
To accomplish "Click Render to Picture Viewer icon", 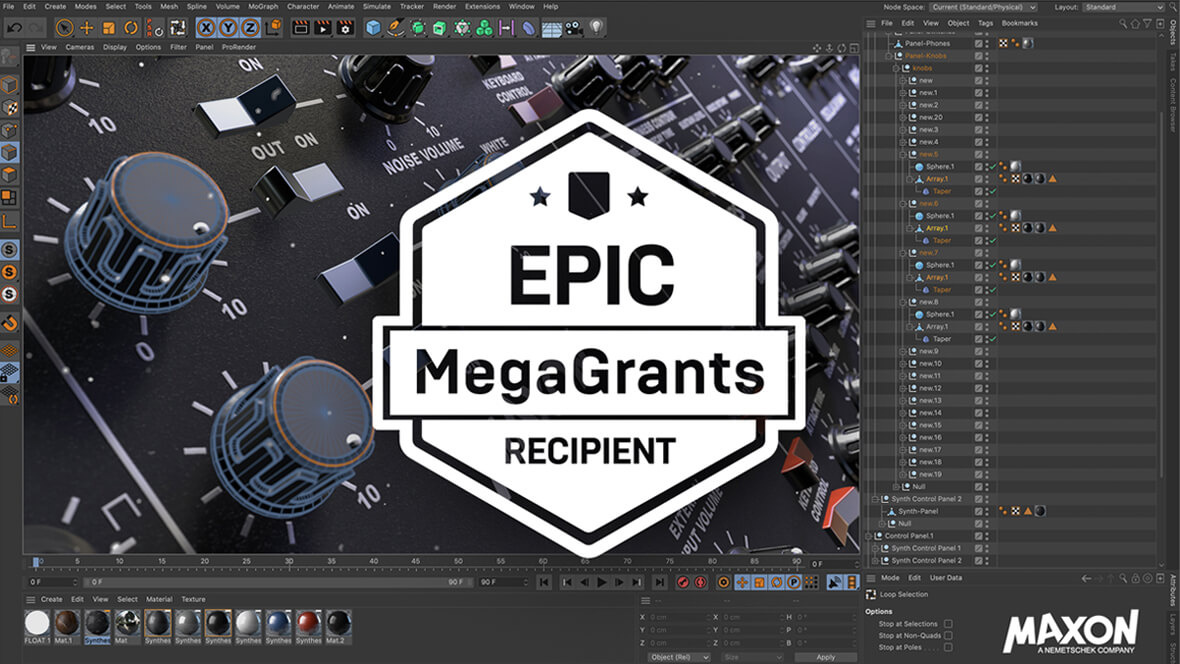I will pyautogui.click(x=323, y=28).
